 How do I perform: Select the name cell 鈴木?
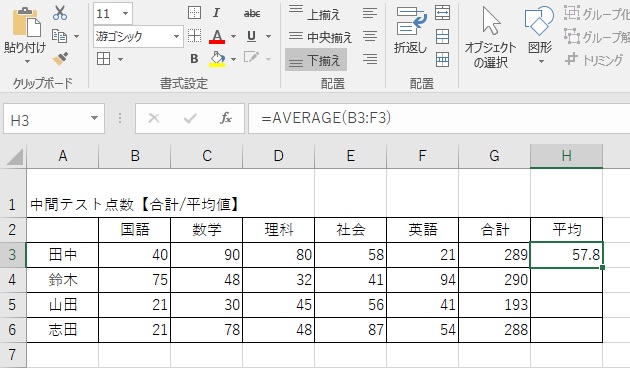click(x=62, y=280)
